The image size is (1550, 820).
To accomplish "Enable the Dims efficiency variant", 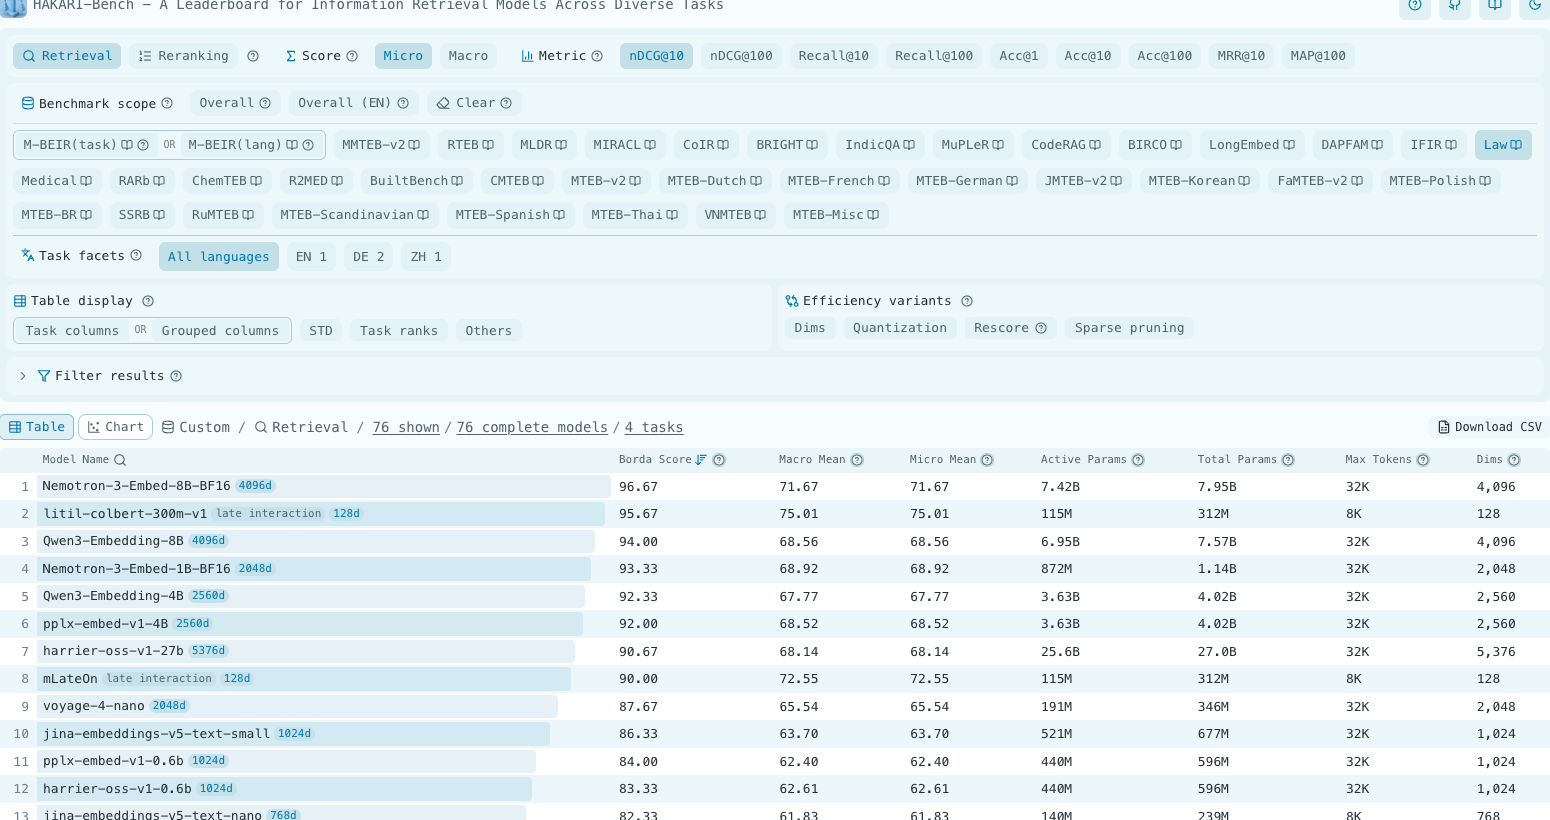I will coord(810,328).
